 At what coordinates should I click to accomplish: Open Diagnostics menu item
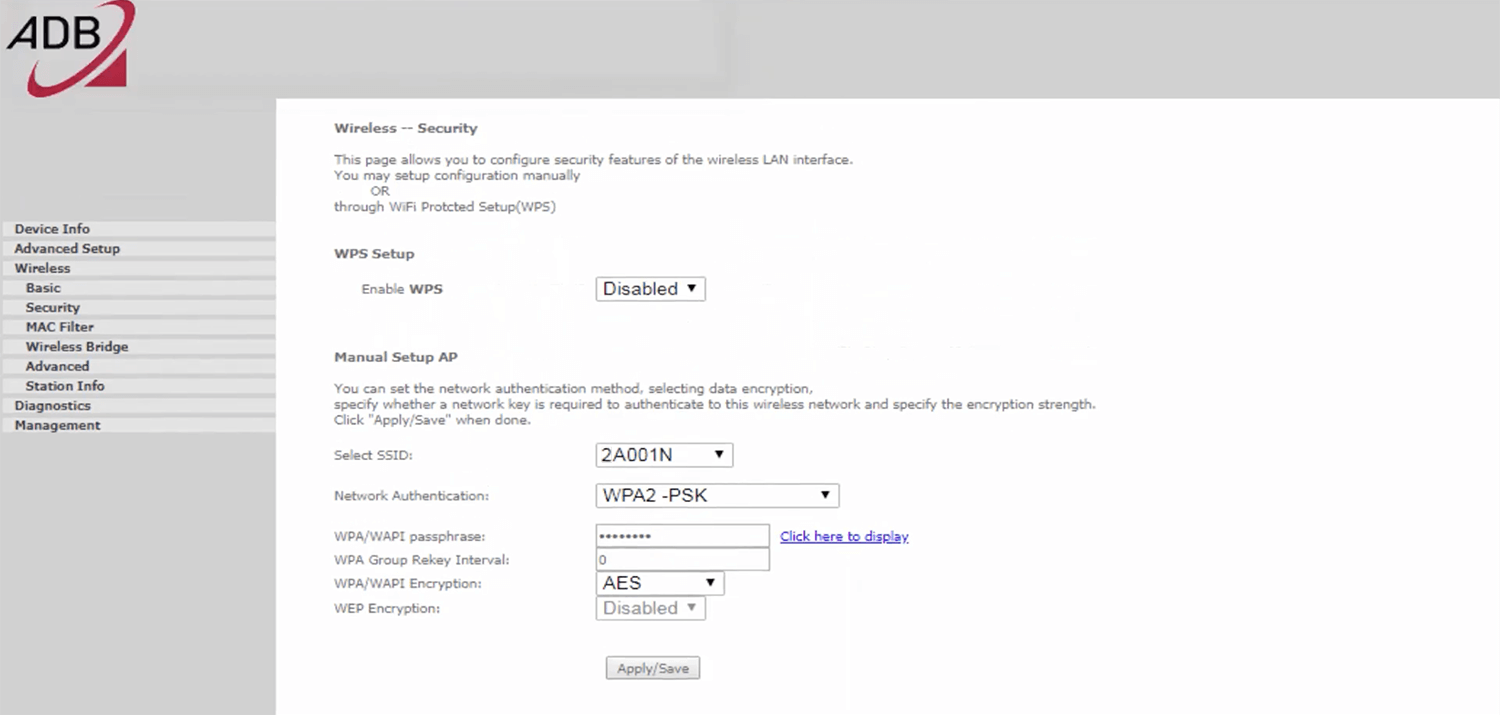click(52, 406)
